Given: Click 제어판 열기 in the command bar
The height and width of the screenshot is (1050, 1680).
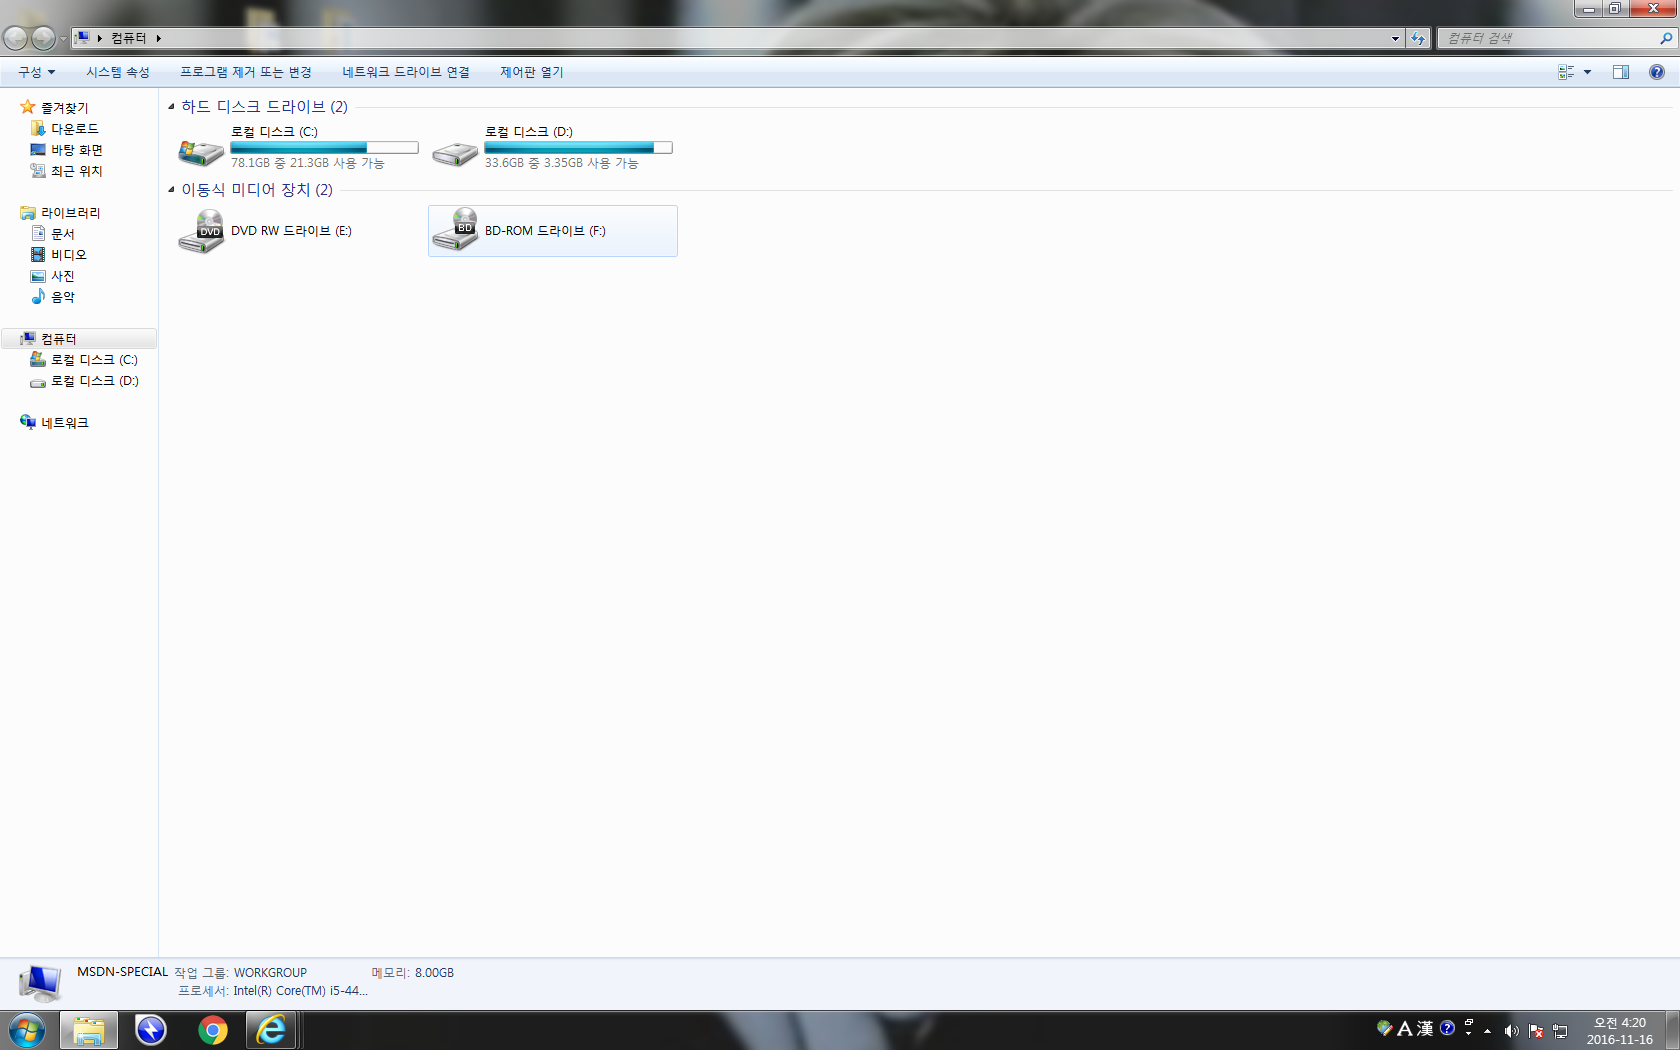Looking at the screenshot, I should tap(532, 72).
